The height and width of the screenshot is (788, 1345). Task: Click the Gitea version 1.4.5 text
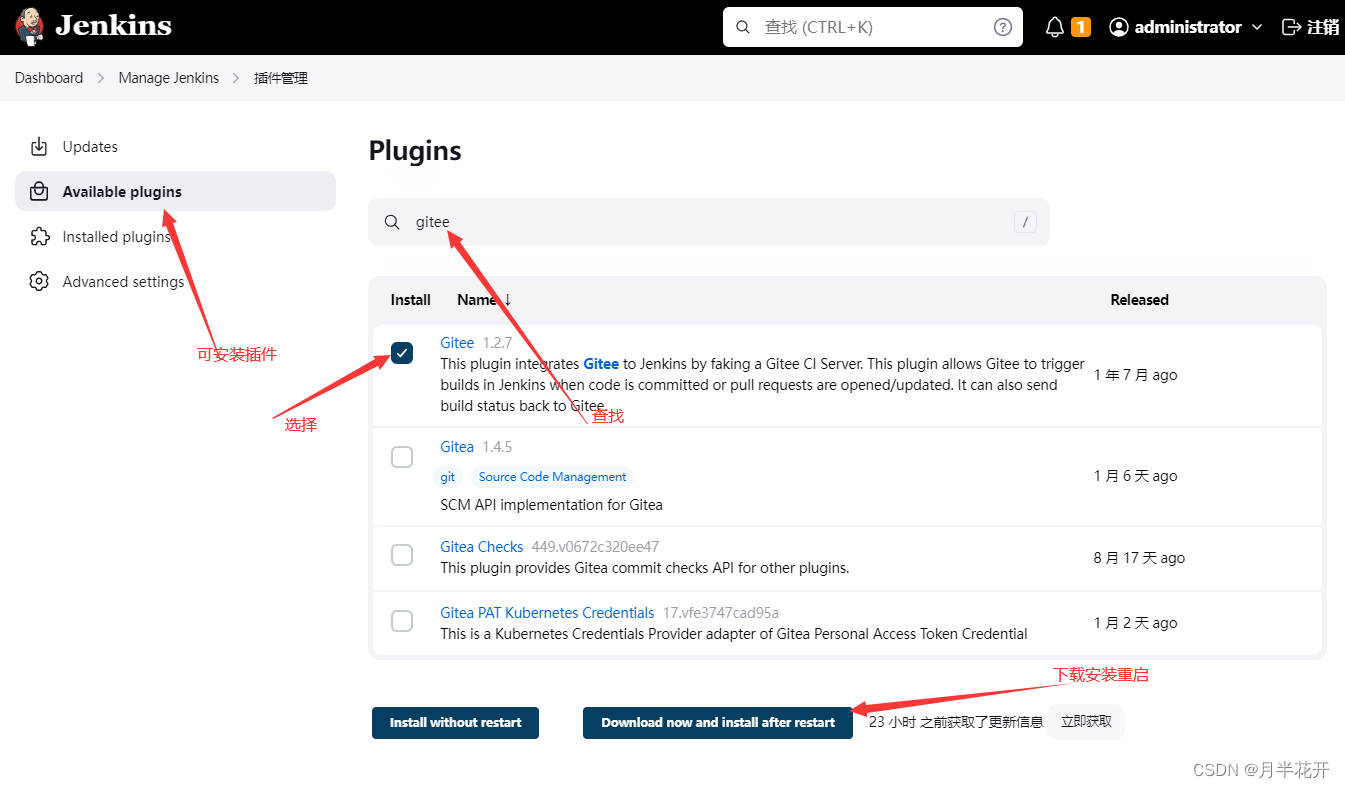click(x=497, y=447)
